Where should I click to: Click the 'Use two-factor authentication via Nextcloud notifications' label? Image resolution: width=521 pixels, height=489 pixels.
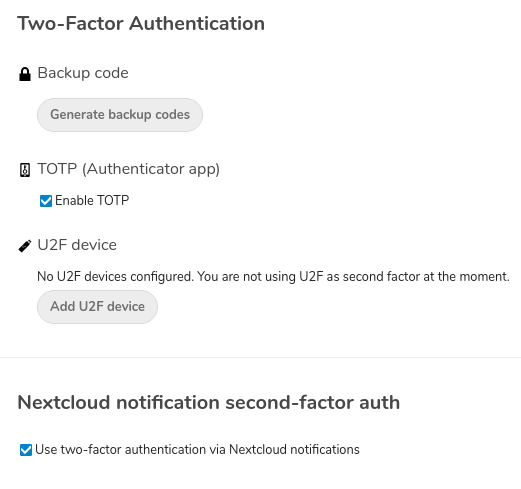click(x=197, y=450)
